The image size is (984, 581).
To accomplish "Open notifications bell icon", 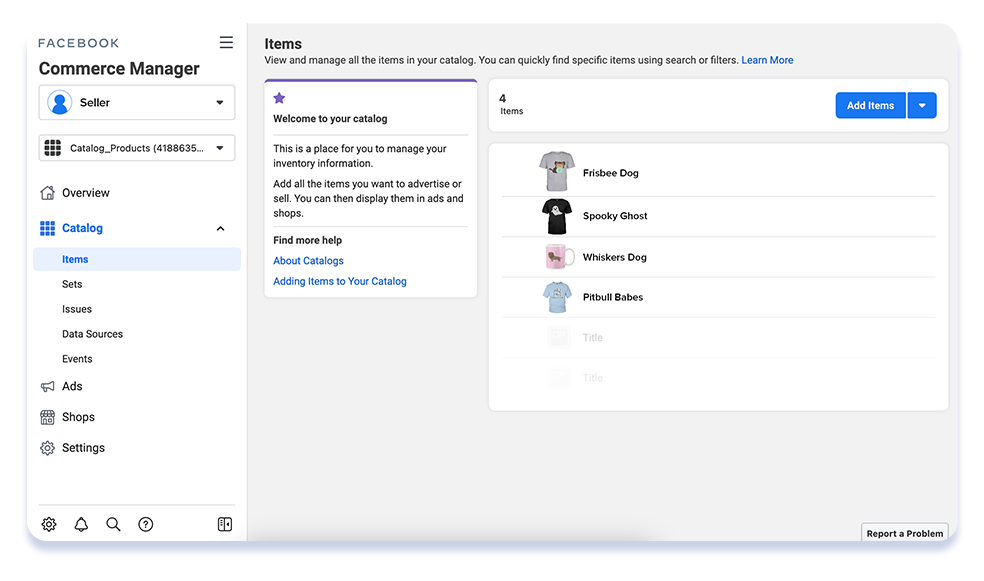I will click(81, 525).
